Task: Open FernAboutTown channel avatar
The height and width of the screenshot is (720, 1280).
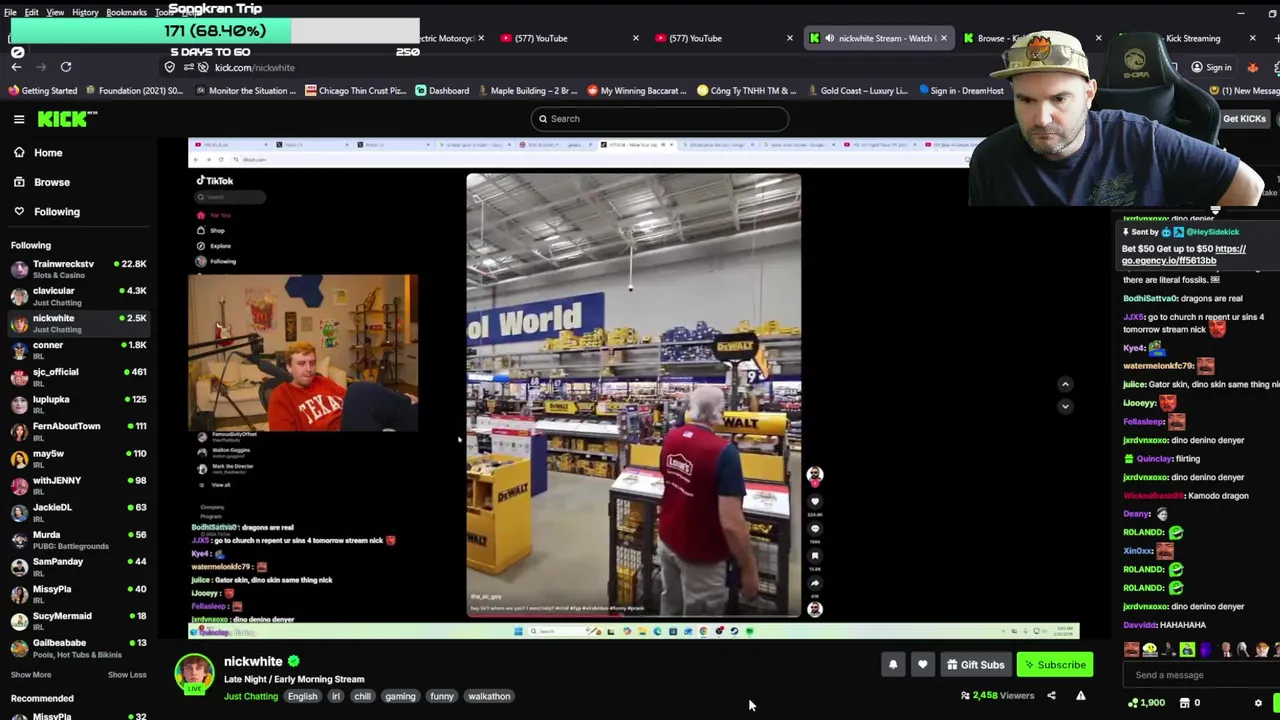Action: pyautogui.click(x=19, y=431)
